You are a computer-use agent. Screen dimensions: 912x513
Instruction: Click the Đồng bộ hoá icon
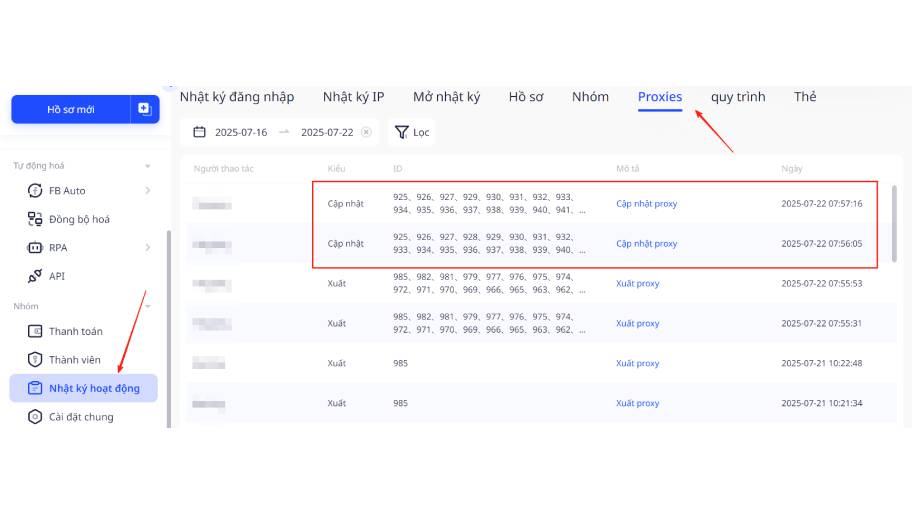(35, 219)
